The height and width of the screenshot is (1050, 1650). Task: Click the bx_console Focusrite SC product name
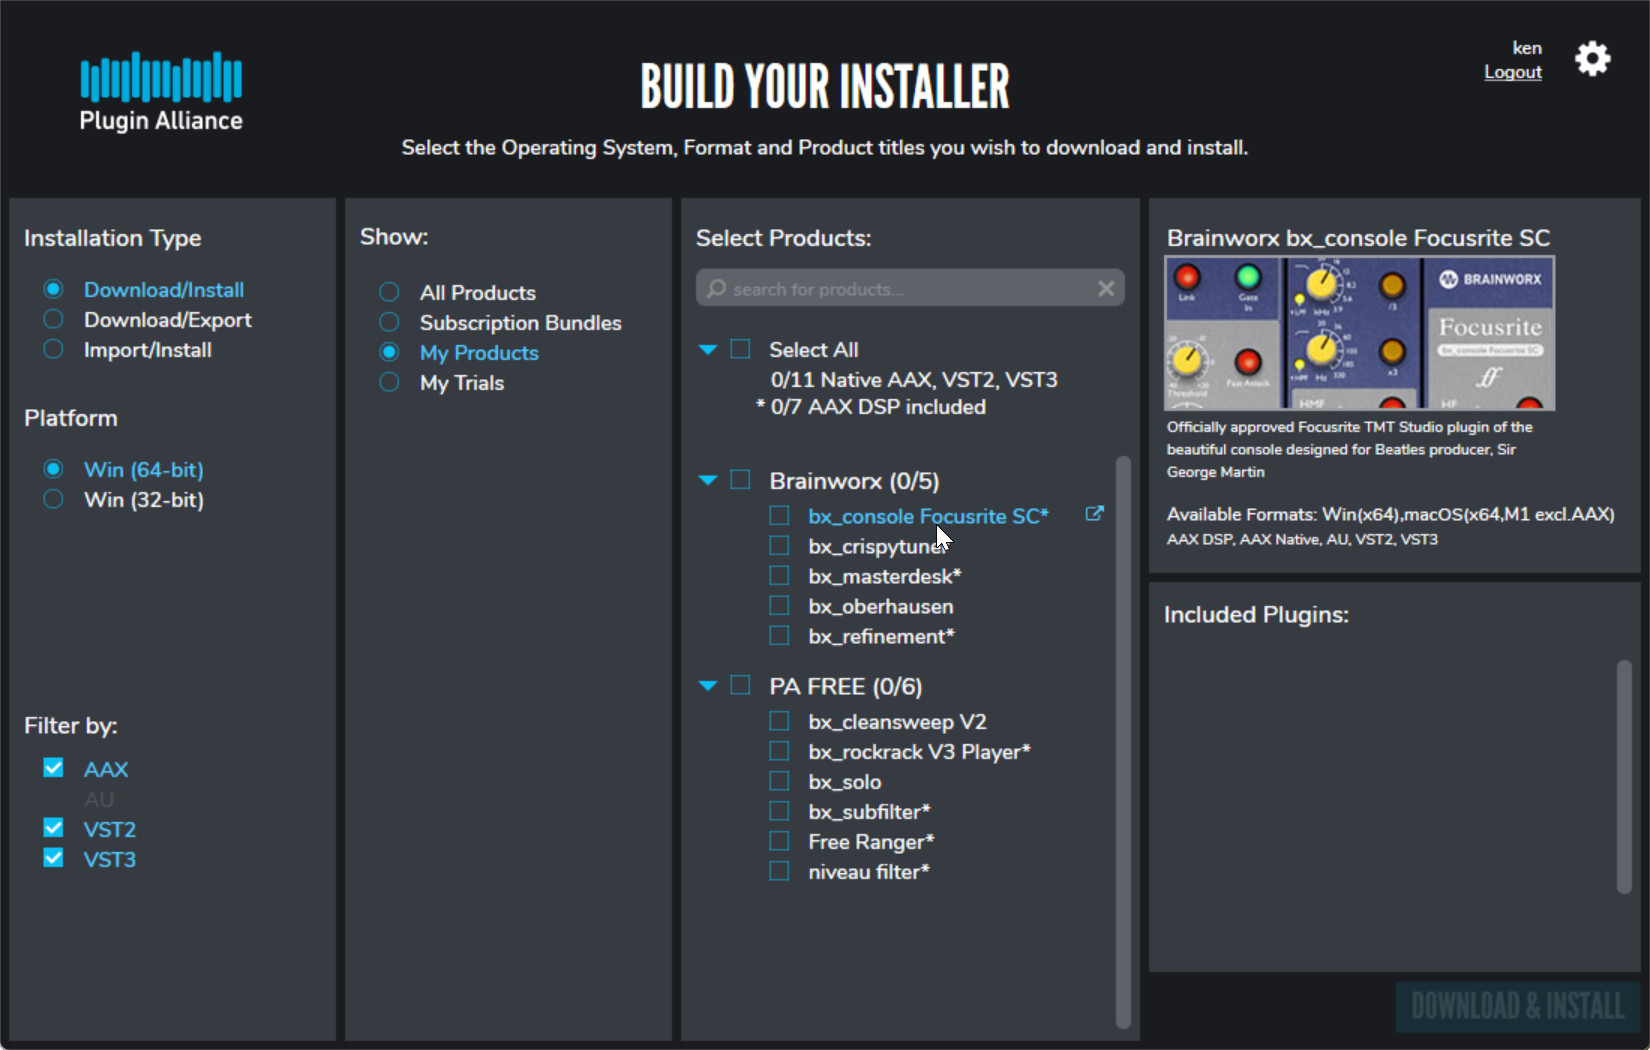pos(928,516)
